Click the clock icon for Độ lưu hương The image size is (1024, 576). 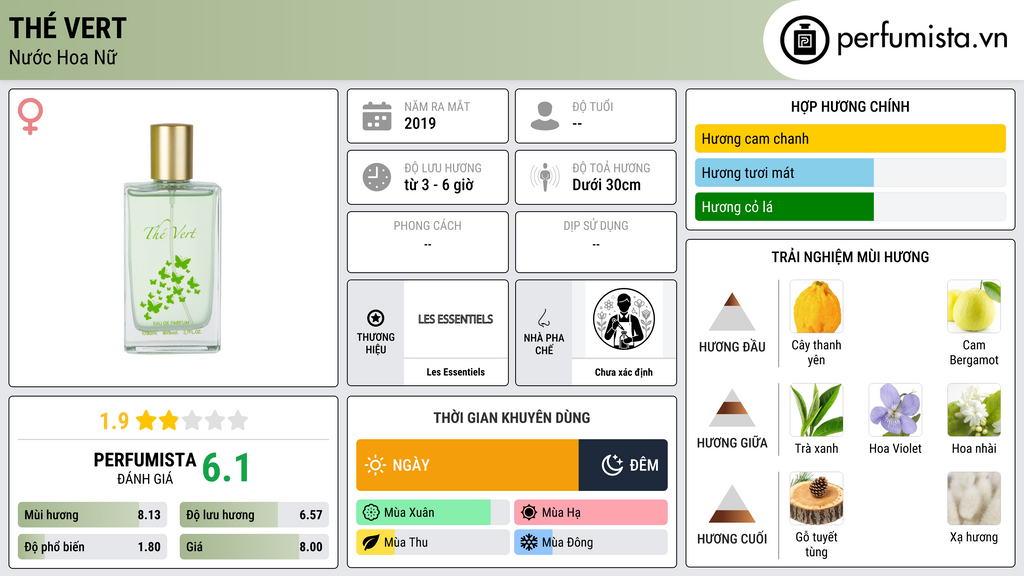[377, 177]
